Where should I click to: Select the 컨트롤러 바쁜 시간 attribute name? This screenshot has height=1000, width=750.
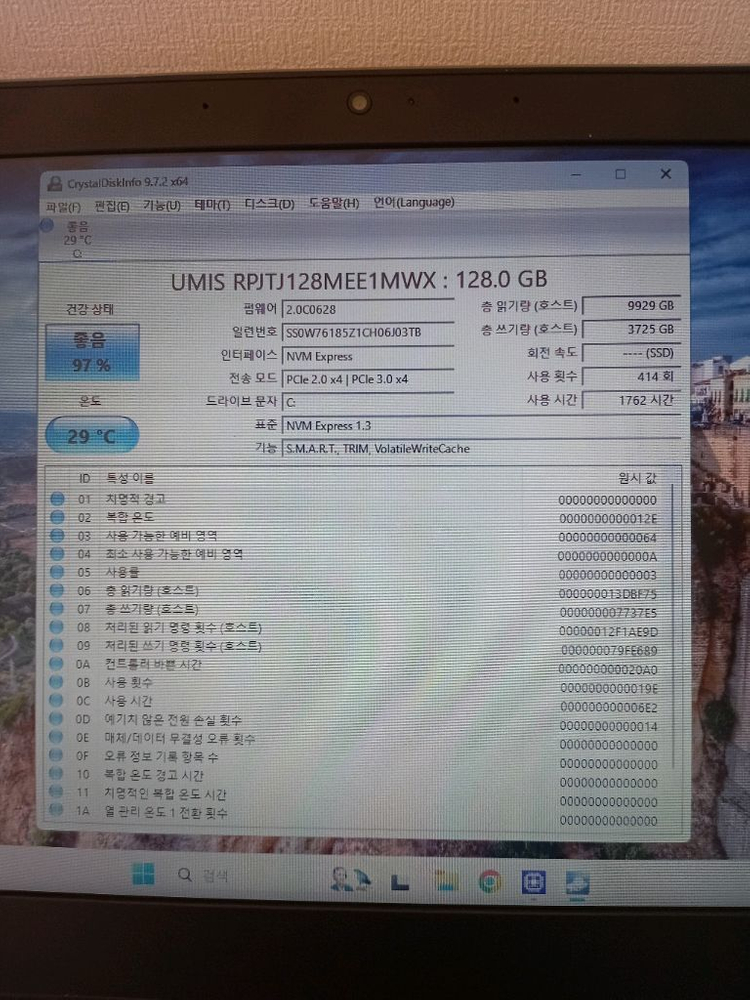[x=153, y=664]
